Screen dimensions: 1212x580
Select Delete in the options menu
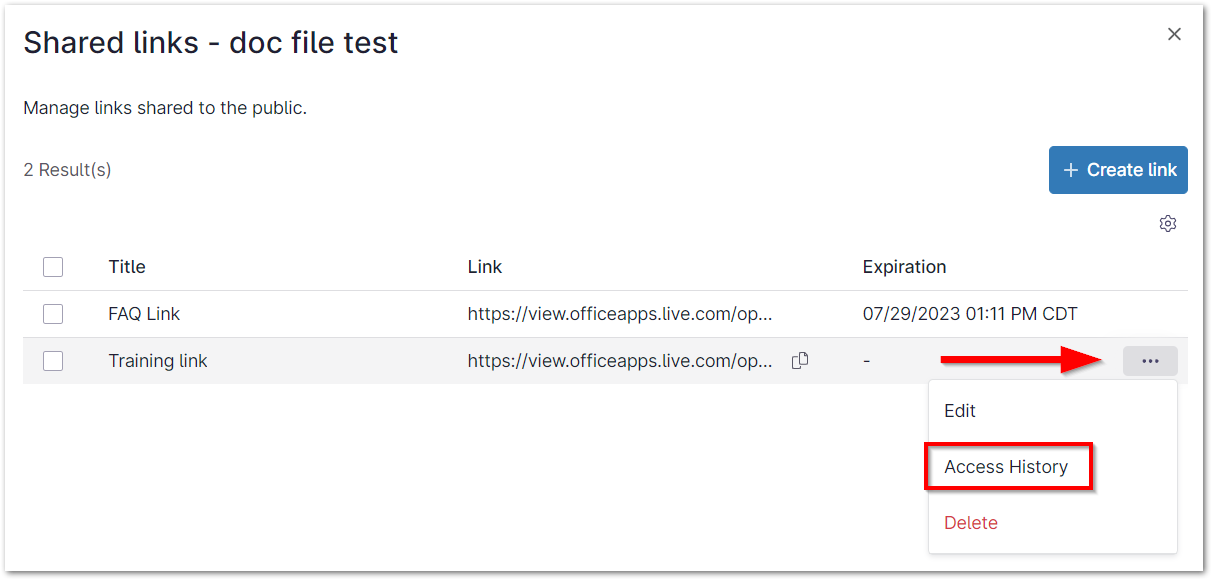point(971,523)
